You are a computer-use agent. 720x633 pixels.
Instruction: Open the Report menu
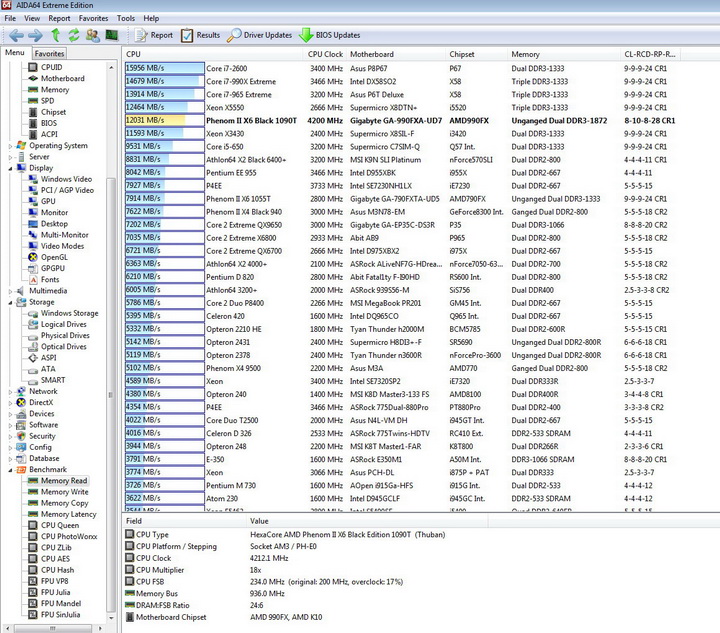tap(59, 18)
